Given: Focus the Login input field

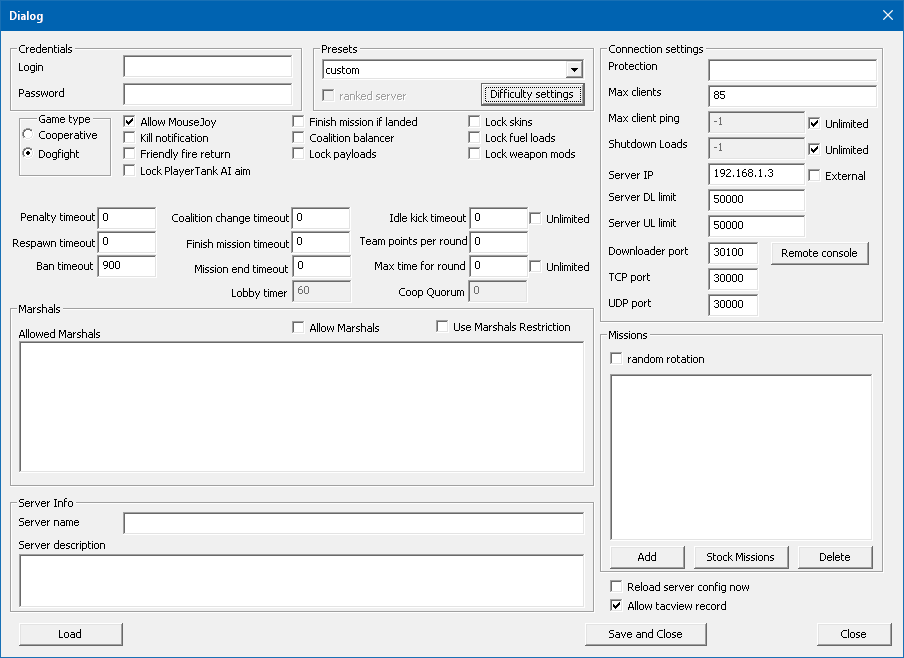Looking at the screenshot, I should coord(207,67).
